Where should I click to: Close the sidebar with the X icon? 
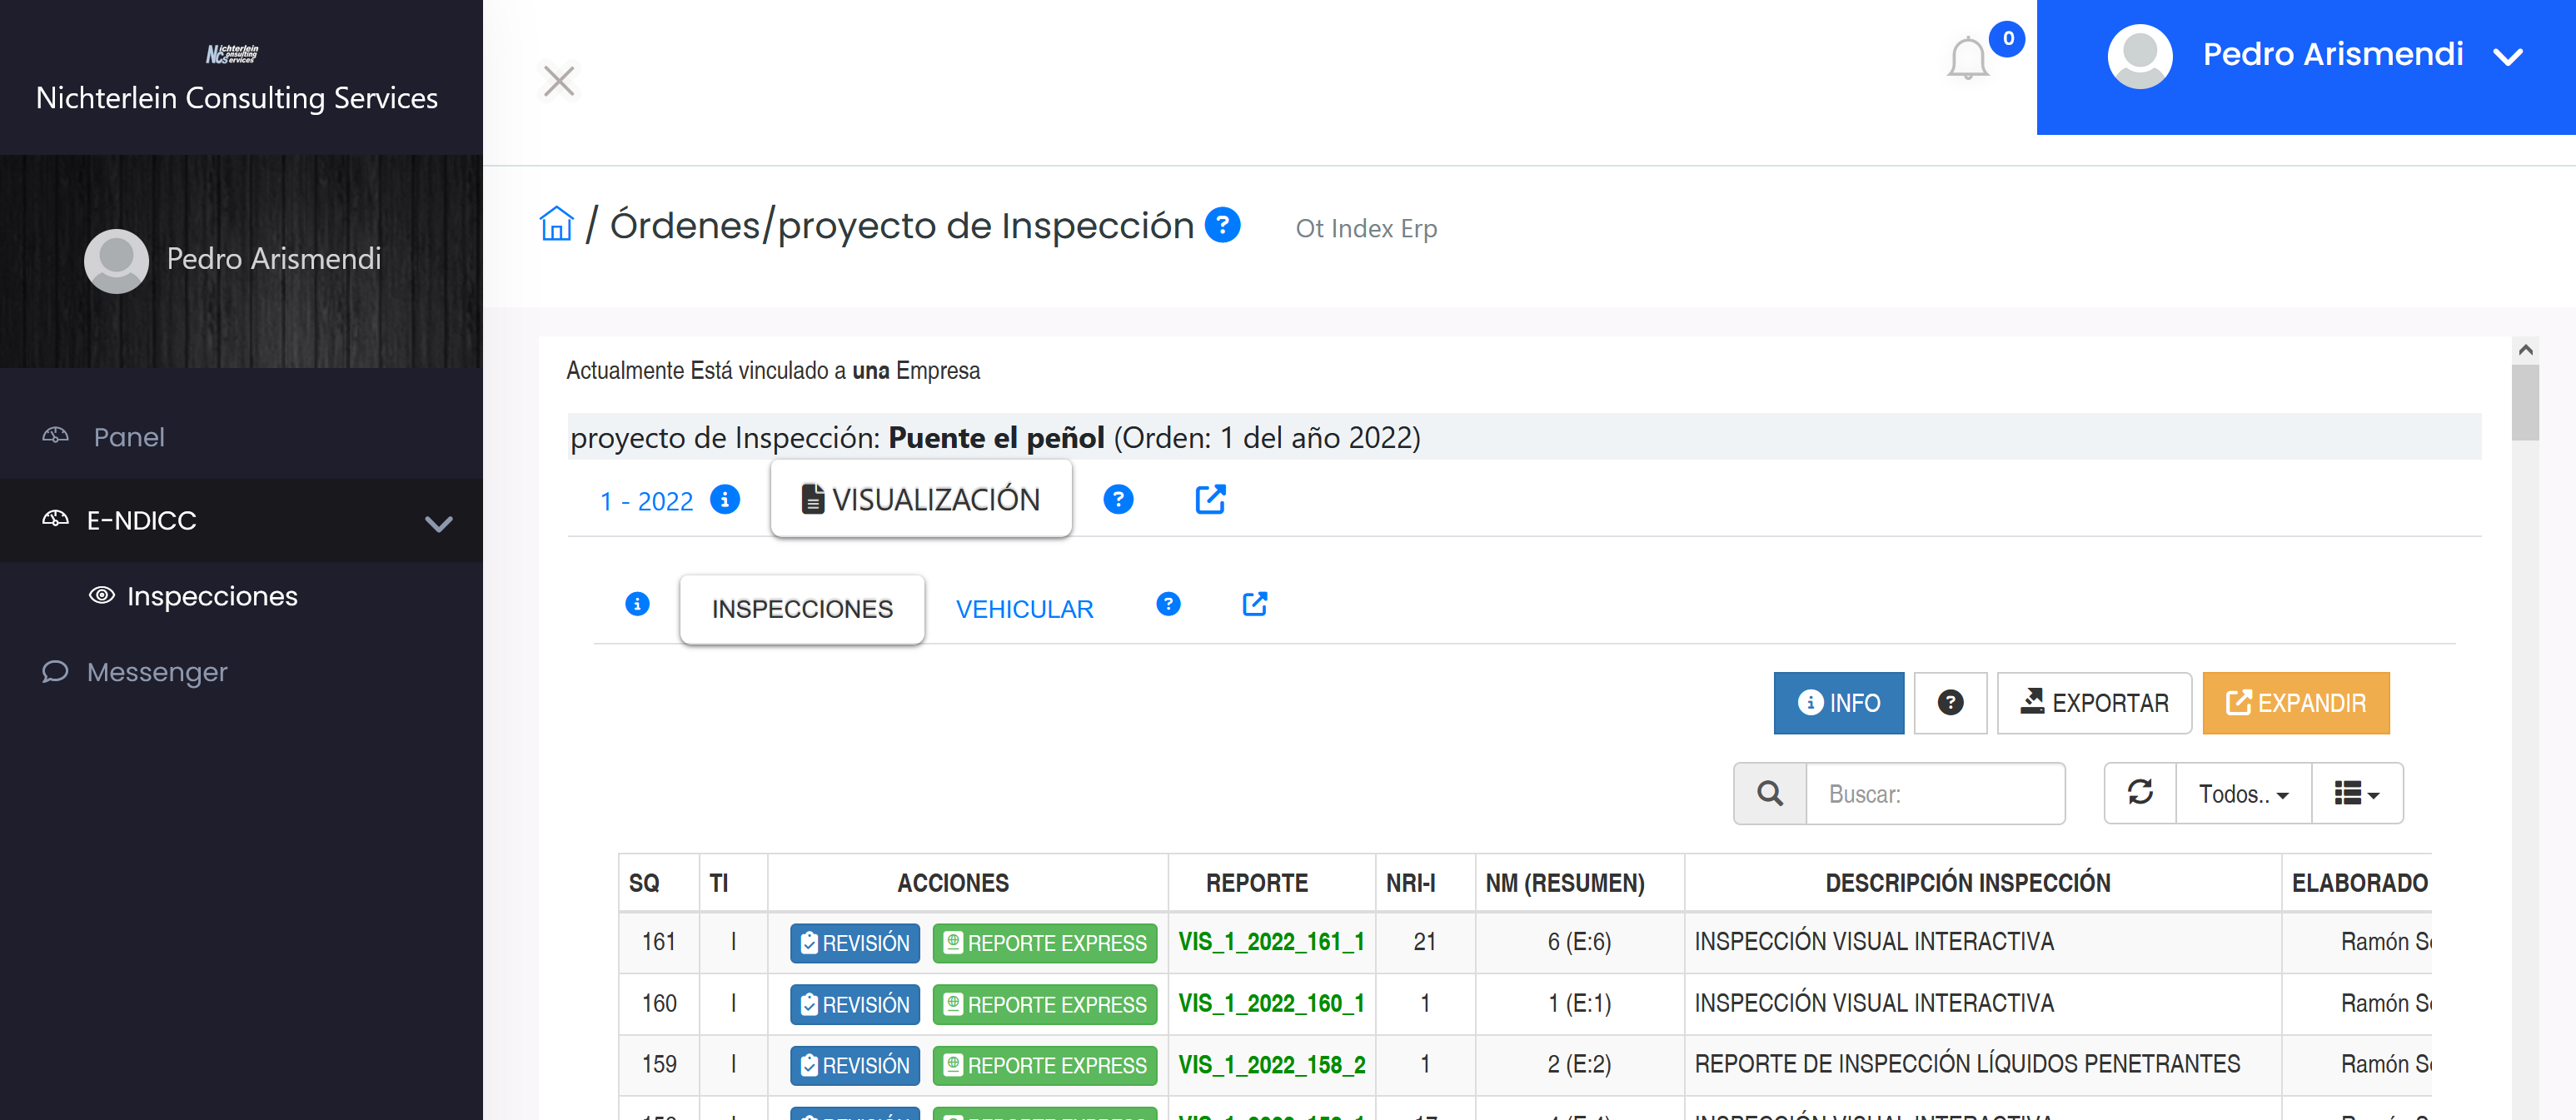(559, 81)
